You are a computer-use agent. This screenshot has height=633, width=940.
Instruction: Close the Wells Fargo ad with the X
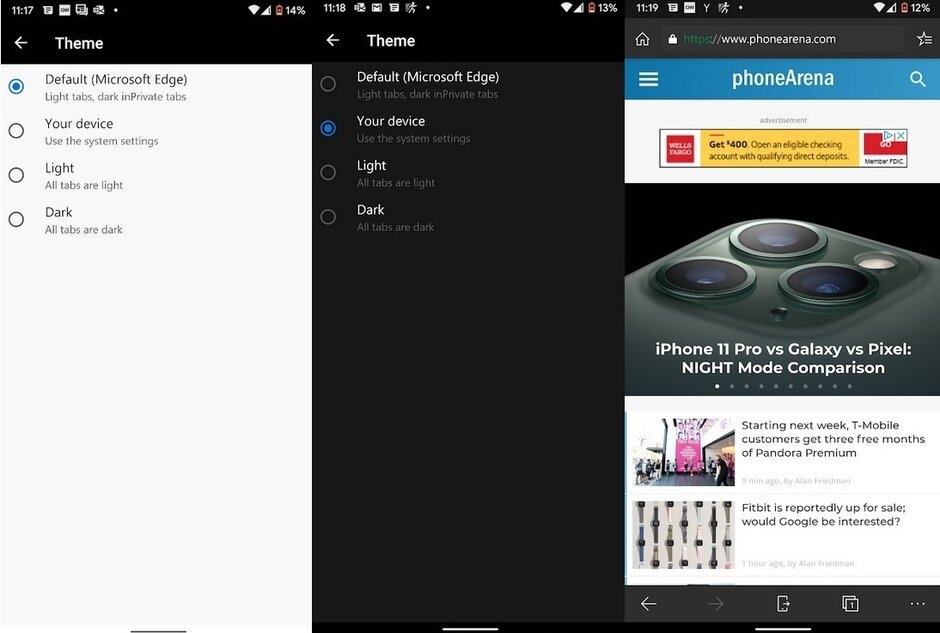(900, 135)
